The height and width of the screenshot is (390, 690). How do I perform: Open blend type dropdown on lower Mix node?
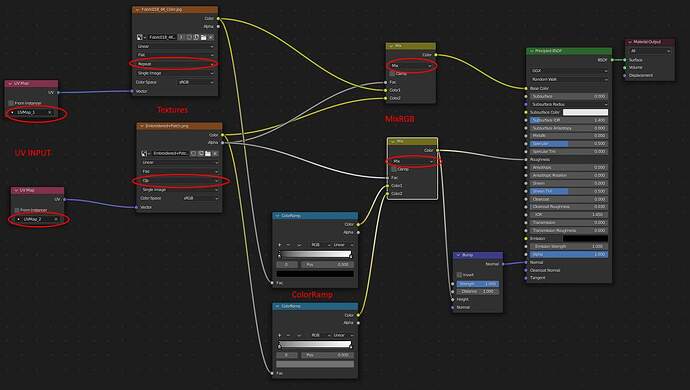pos(413,162)
